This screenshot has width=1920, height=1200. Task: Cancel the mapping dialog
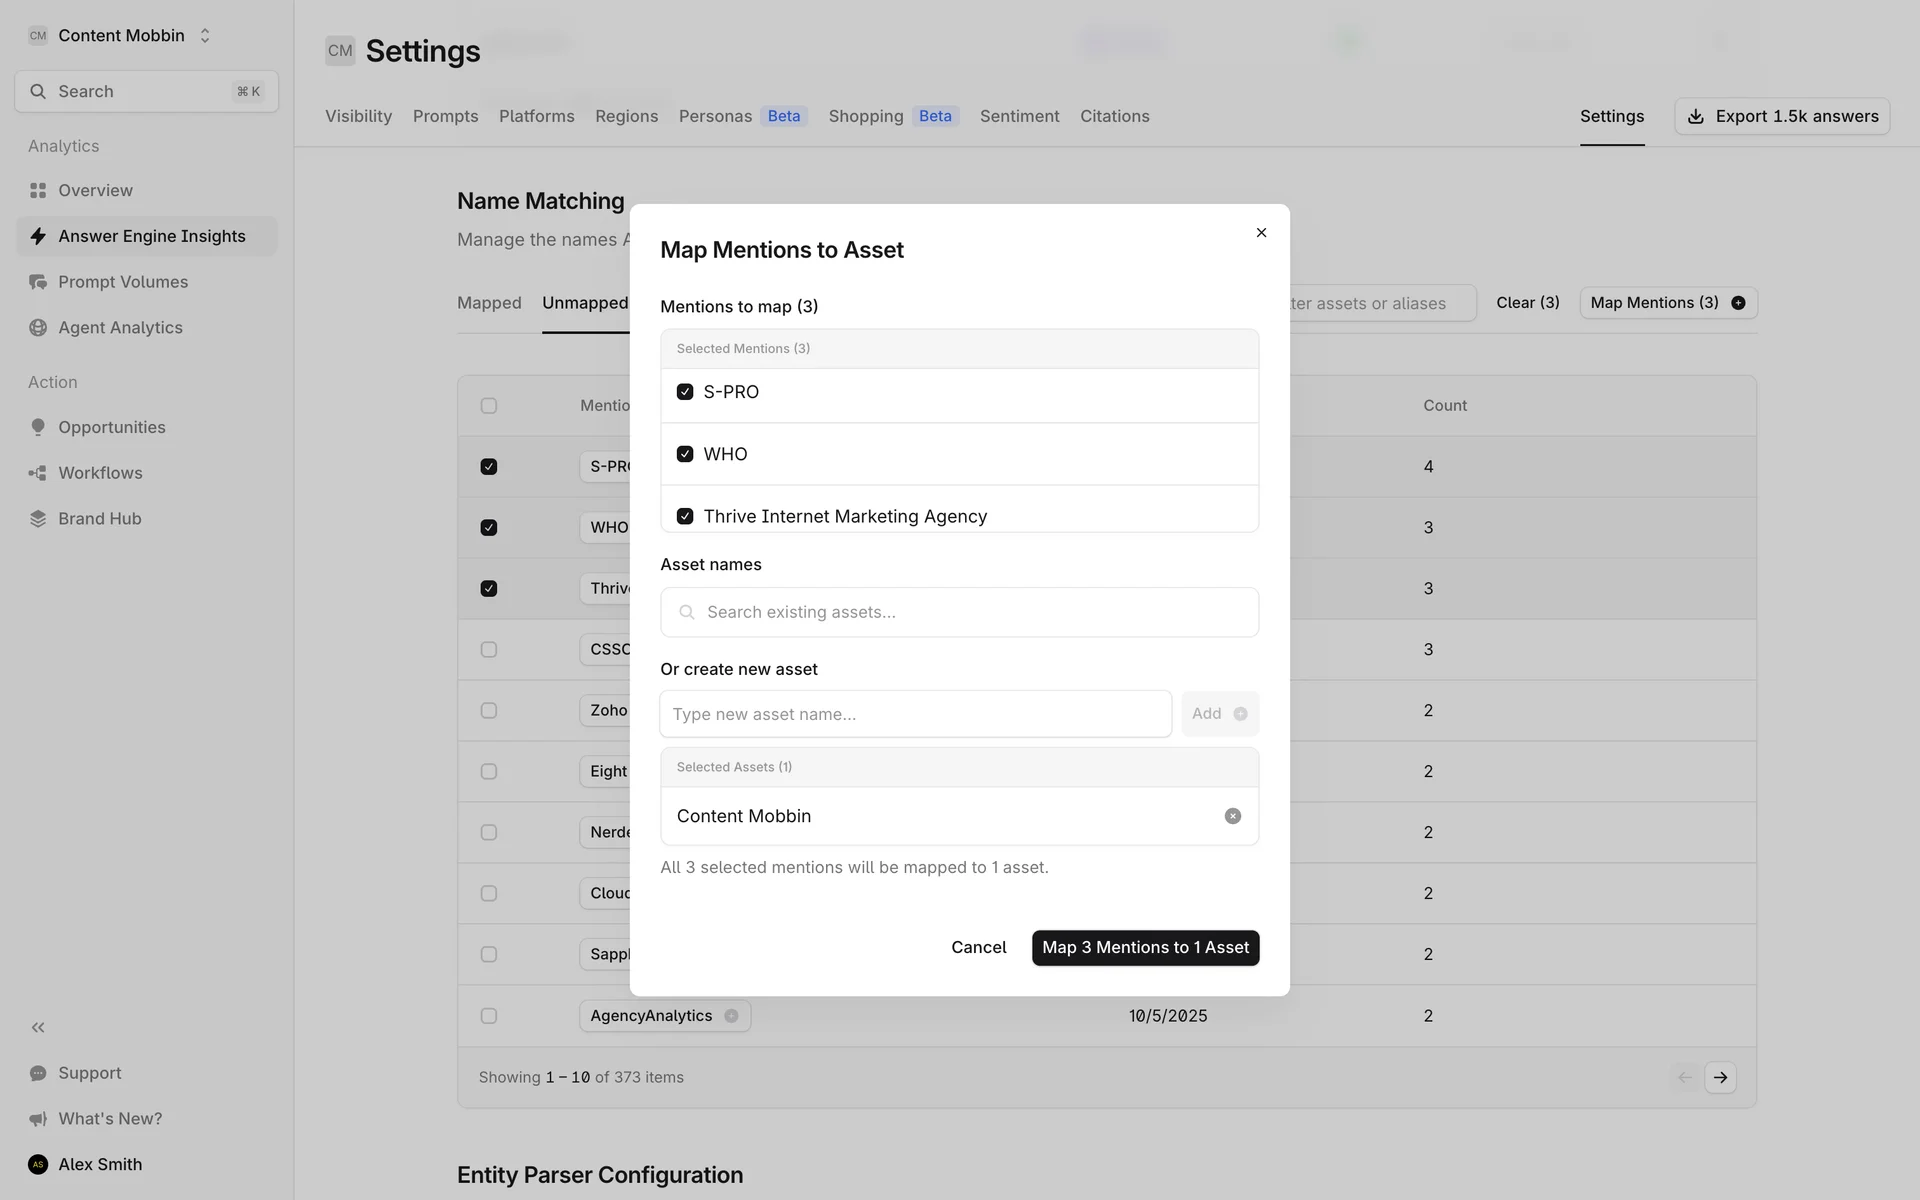point(978,947)
